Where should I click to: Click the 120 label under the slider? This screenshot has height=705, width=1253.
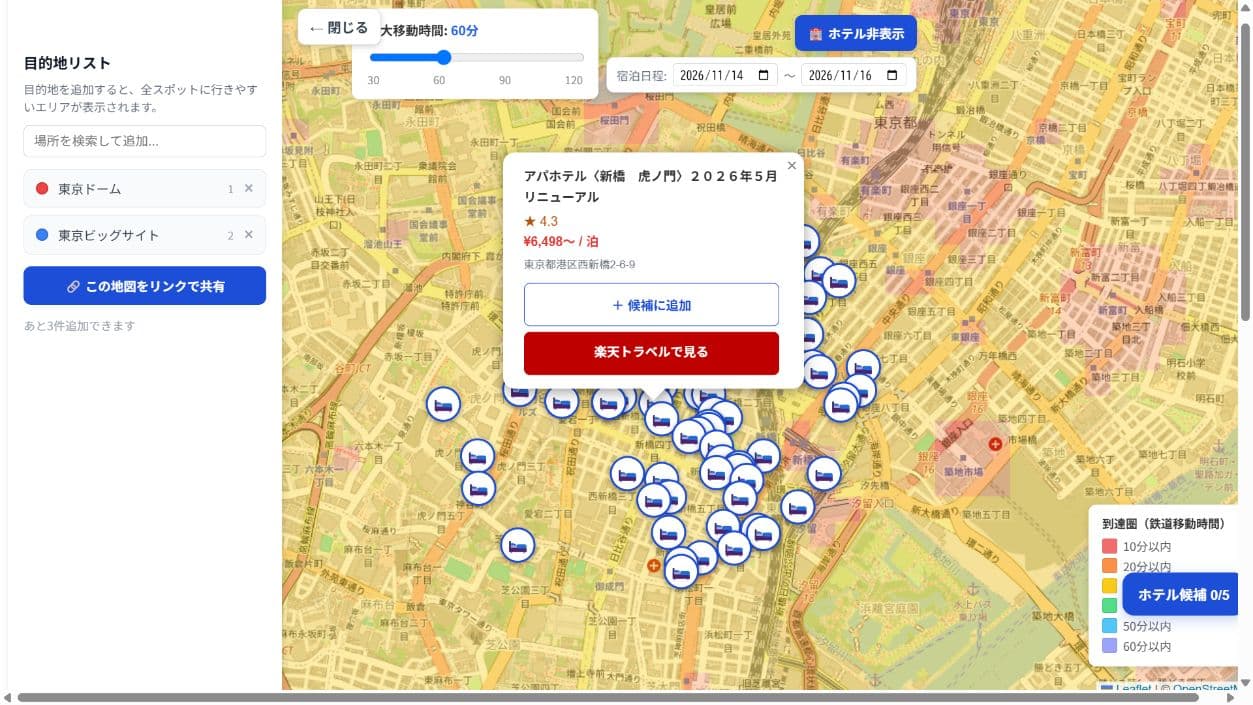[574, 80]
